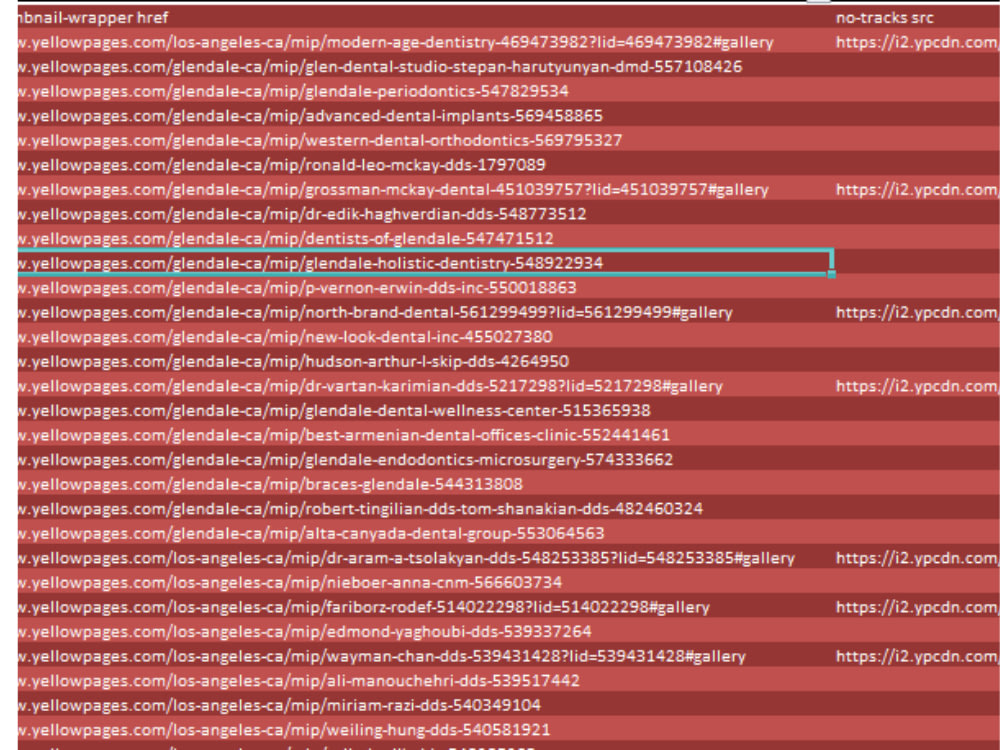Viewport: 1000px width, 750px height.
Task: Select the edmond-yaghoubi-dds-539337264 cell
Action: 425,631
